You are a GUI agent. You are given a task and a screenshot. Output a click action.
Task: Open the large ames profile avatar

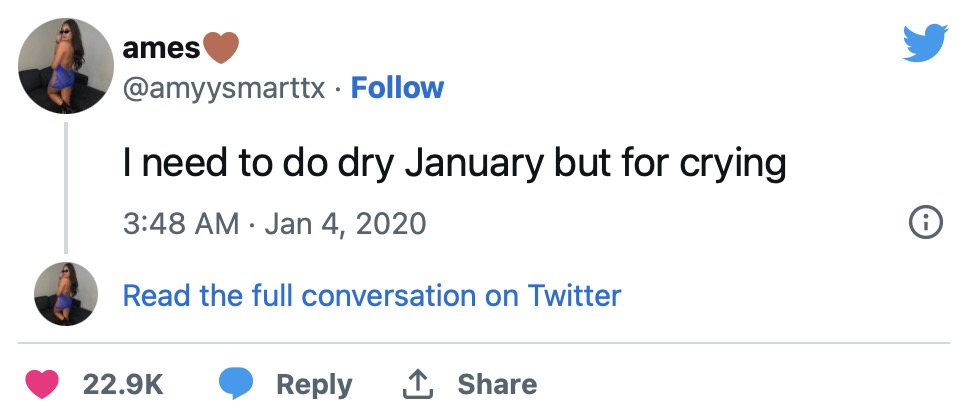point(66,66)
